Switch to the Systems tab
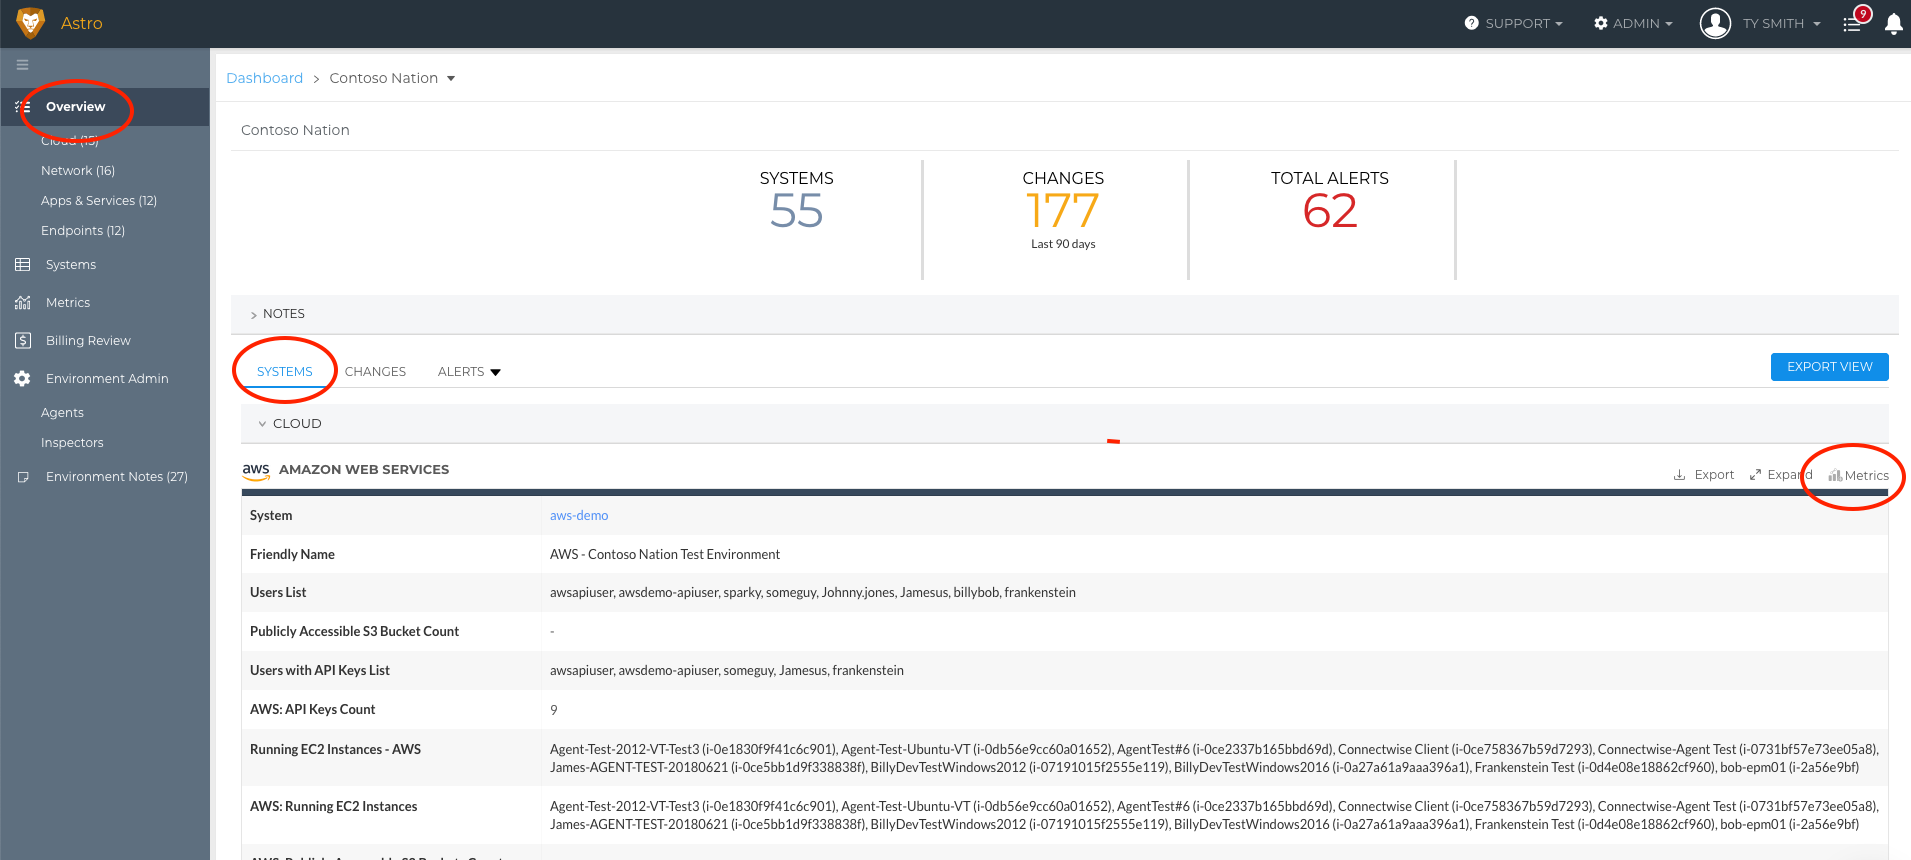The height and width of the screenshot is (860, 1911). (285, 372)
